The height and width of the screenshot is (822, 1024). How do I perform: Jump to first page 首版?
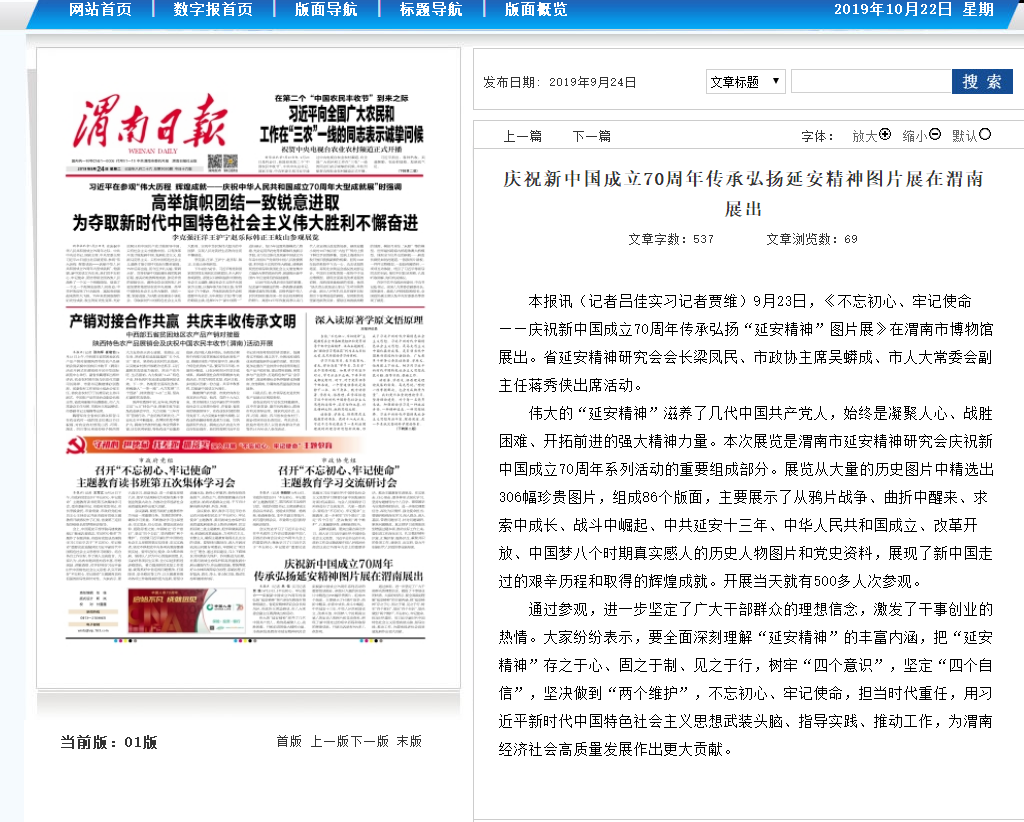(289, 741)
